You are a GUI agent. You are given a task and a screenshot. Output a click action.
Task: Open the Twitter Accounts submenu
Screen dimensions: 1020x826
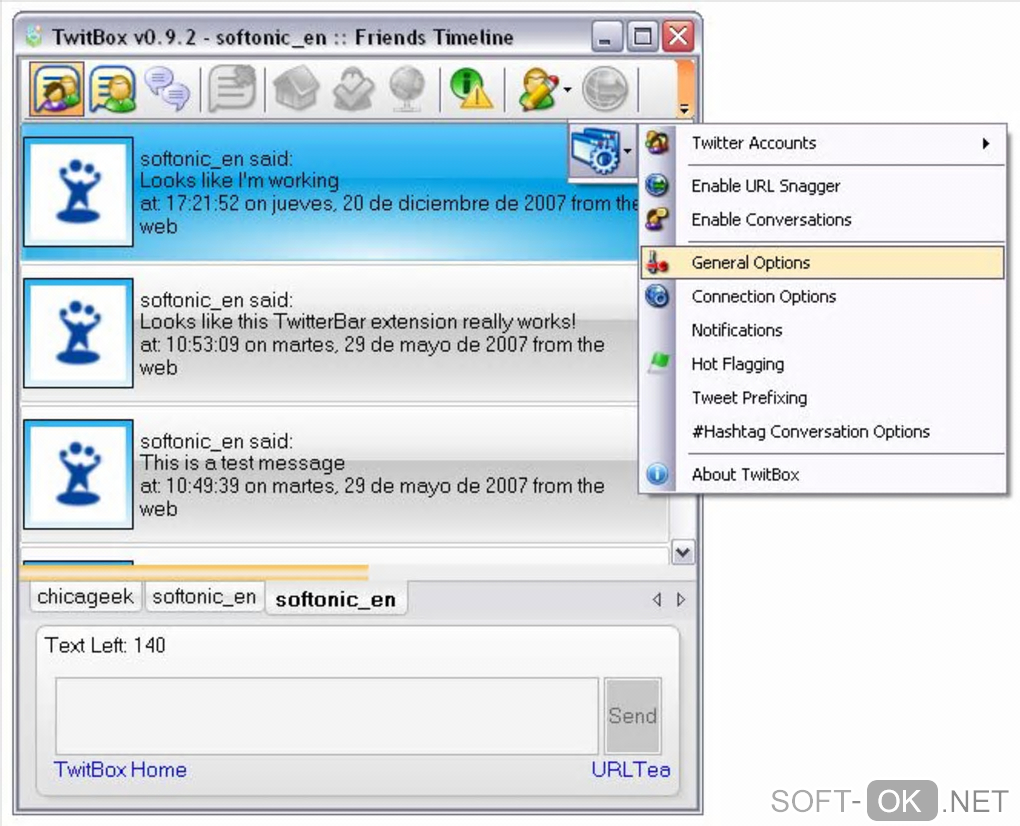pyautogui.click(x=823, y=143)
